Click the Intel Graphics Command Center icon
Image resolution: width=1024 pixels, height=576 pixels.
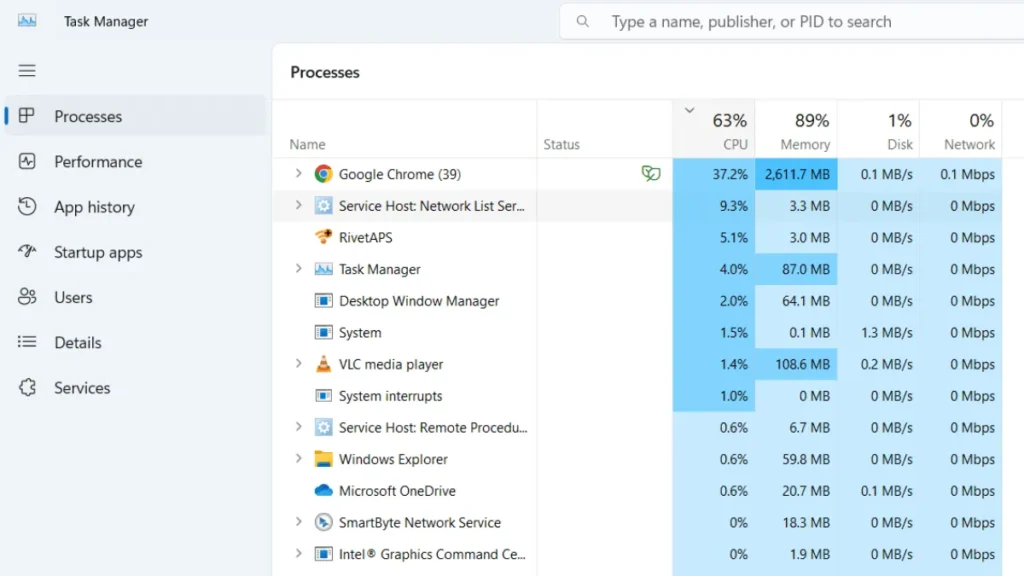click(x=323, y=554)
